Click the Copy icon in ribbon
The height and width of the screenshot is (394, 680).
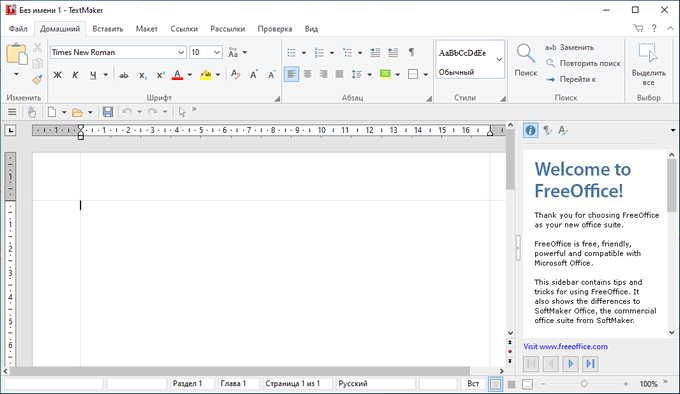pos(38,63)
